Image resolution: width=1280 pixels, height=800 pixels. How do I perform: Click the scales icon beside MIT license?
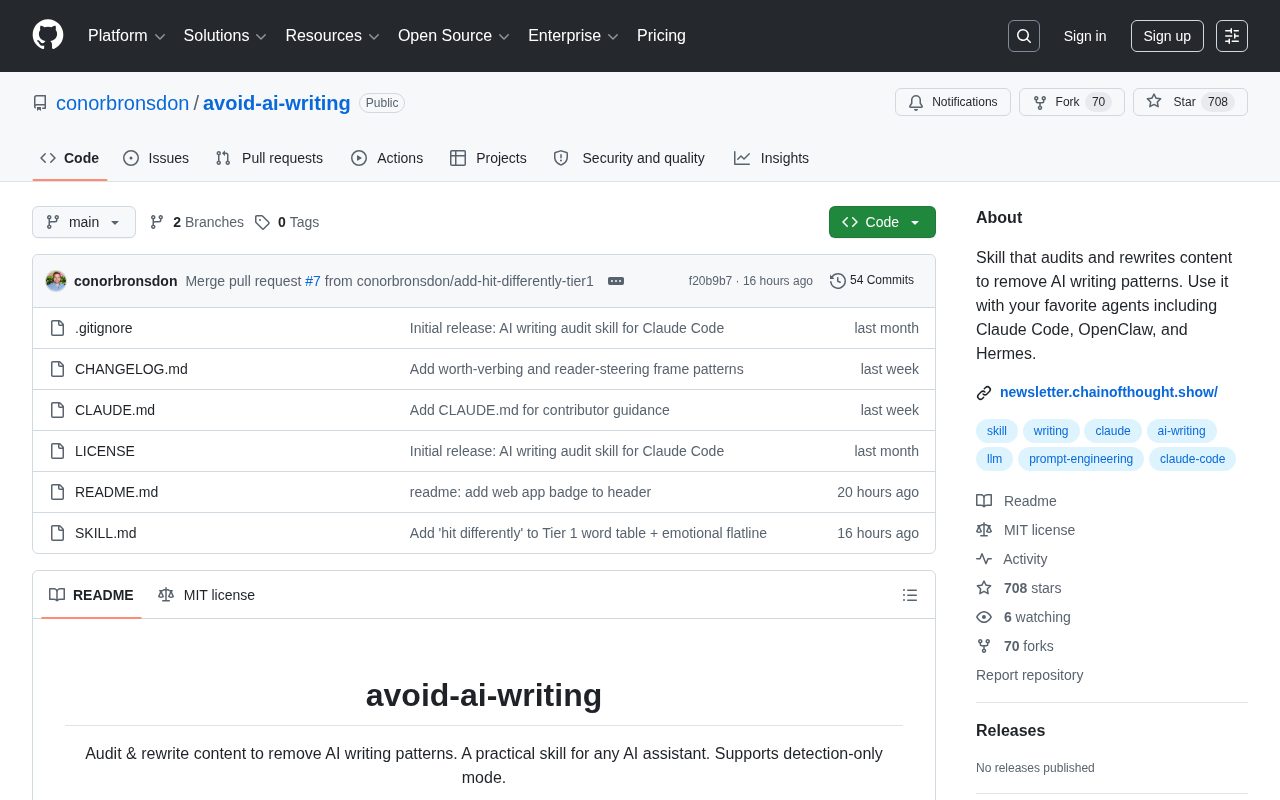[166, 595]
